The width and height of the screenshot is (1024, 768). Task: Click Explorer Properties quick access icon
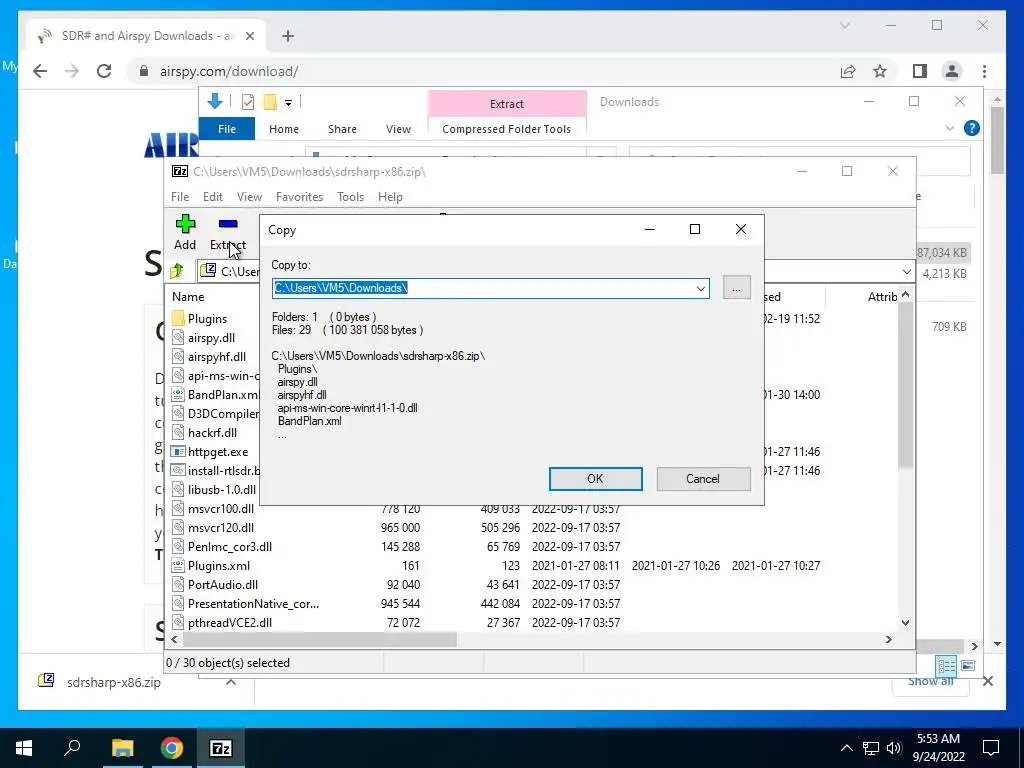point(248,102)
